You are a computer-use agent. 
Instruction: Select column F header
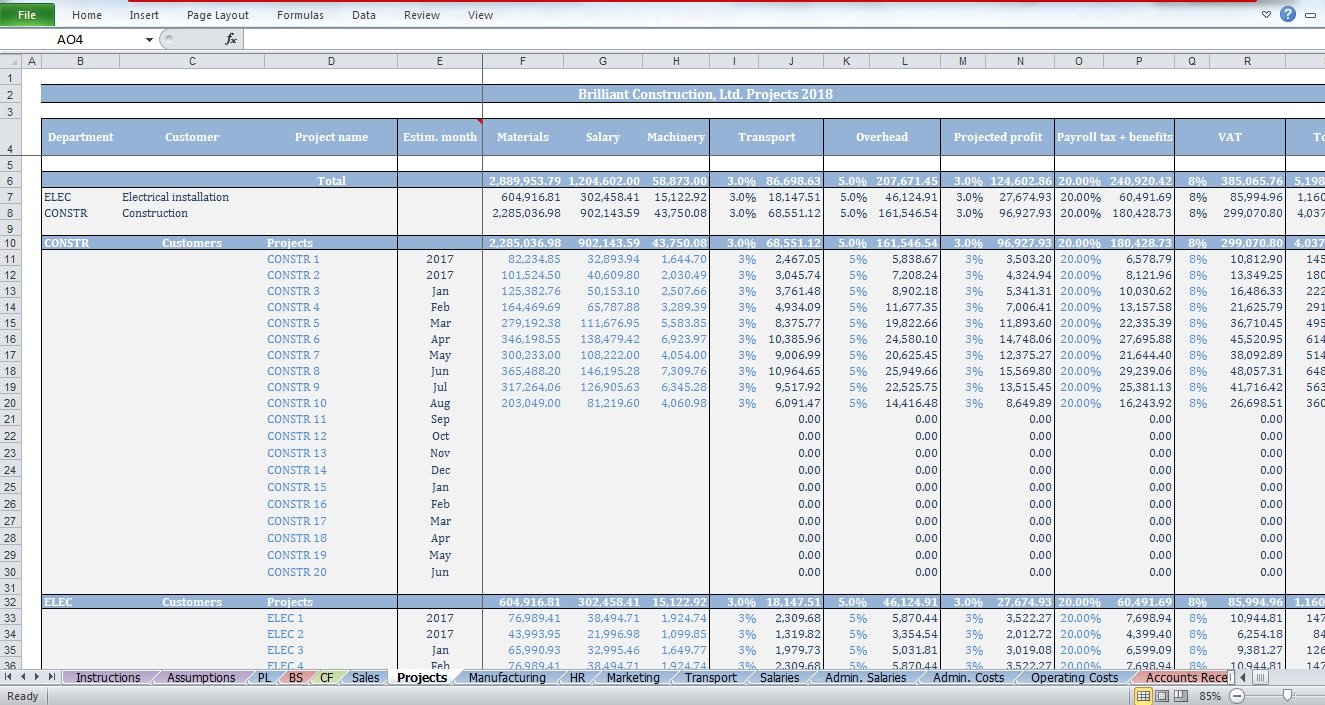coord(522,61)
